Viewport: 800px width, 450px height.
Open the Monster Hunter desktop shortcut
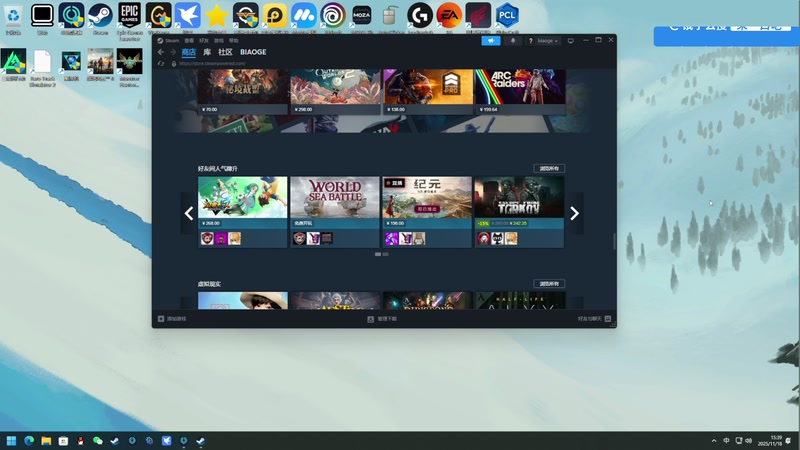130,68
